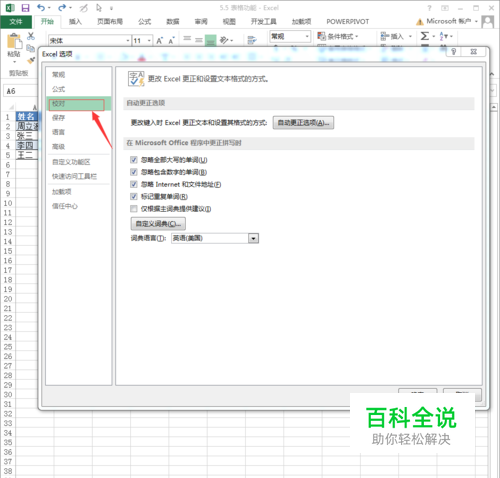500x478 pixels.
Task: Switch to the 页面布局 ribbon tab
Action: click(x=110, y=22)
